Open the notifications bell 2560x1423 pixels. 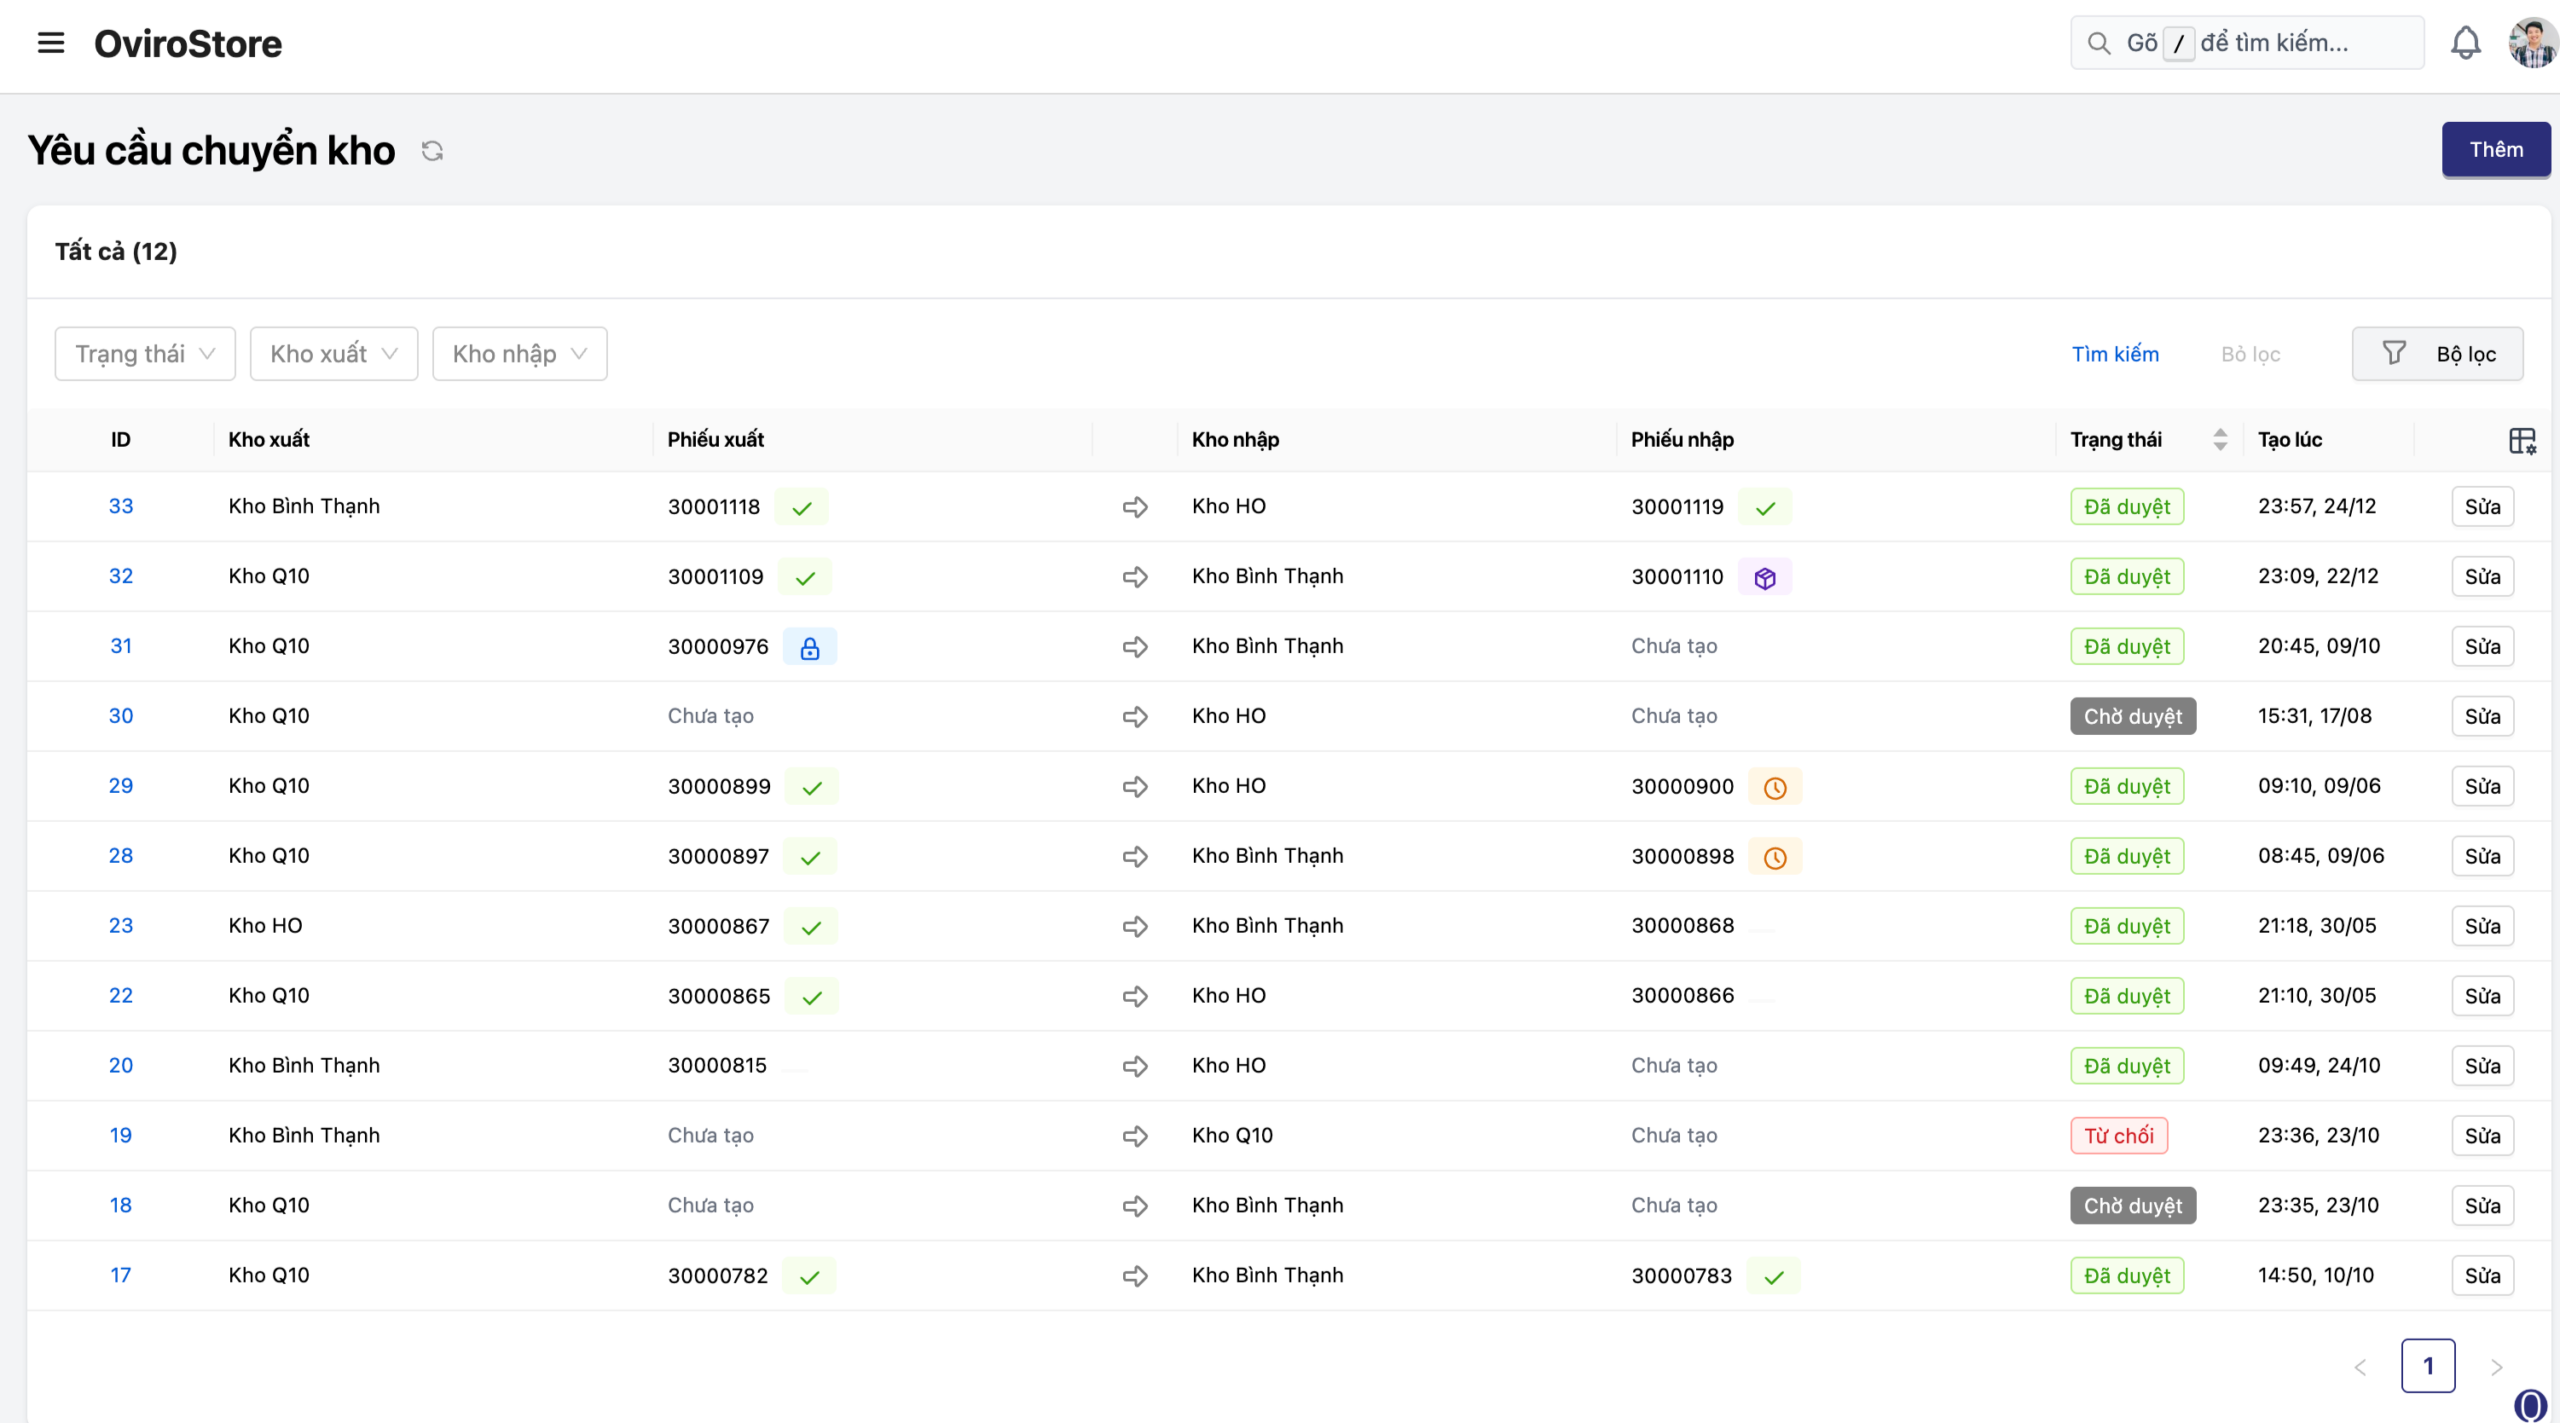pos(2465,43)
